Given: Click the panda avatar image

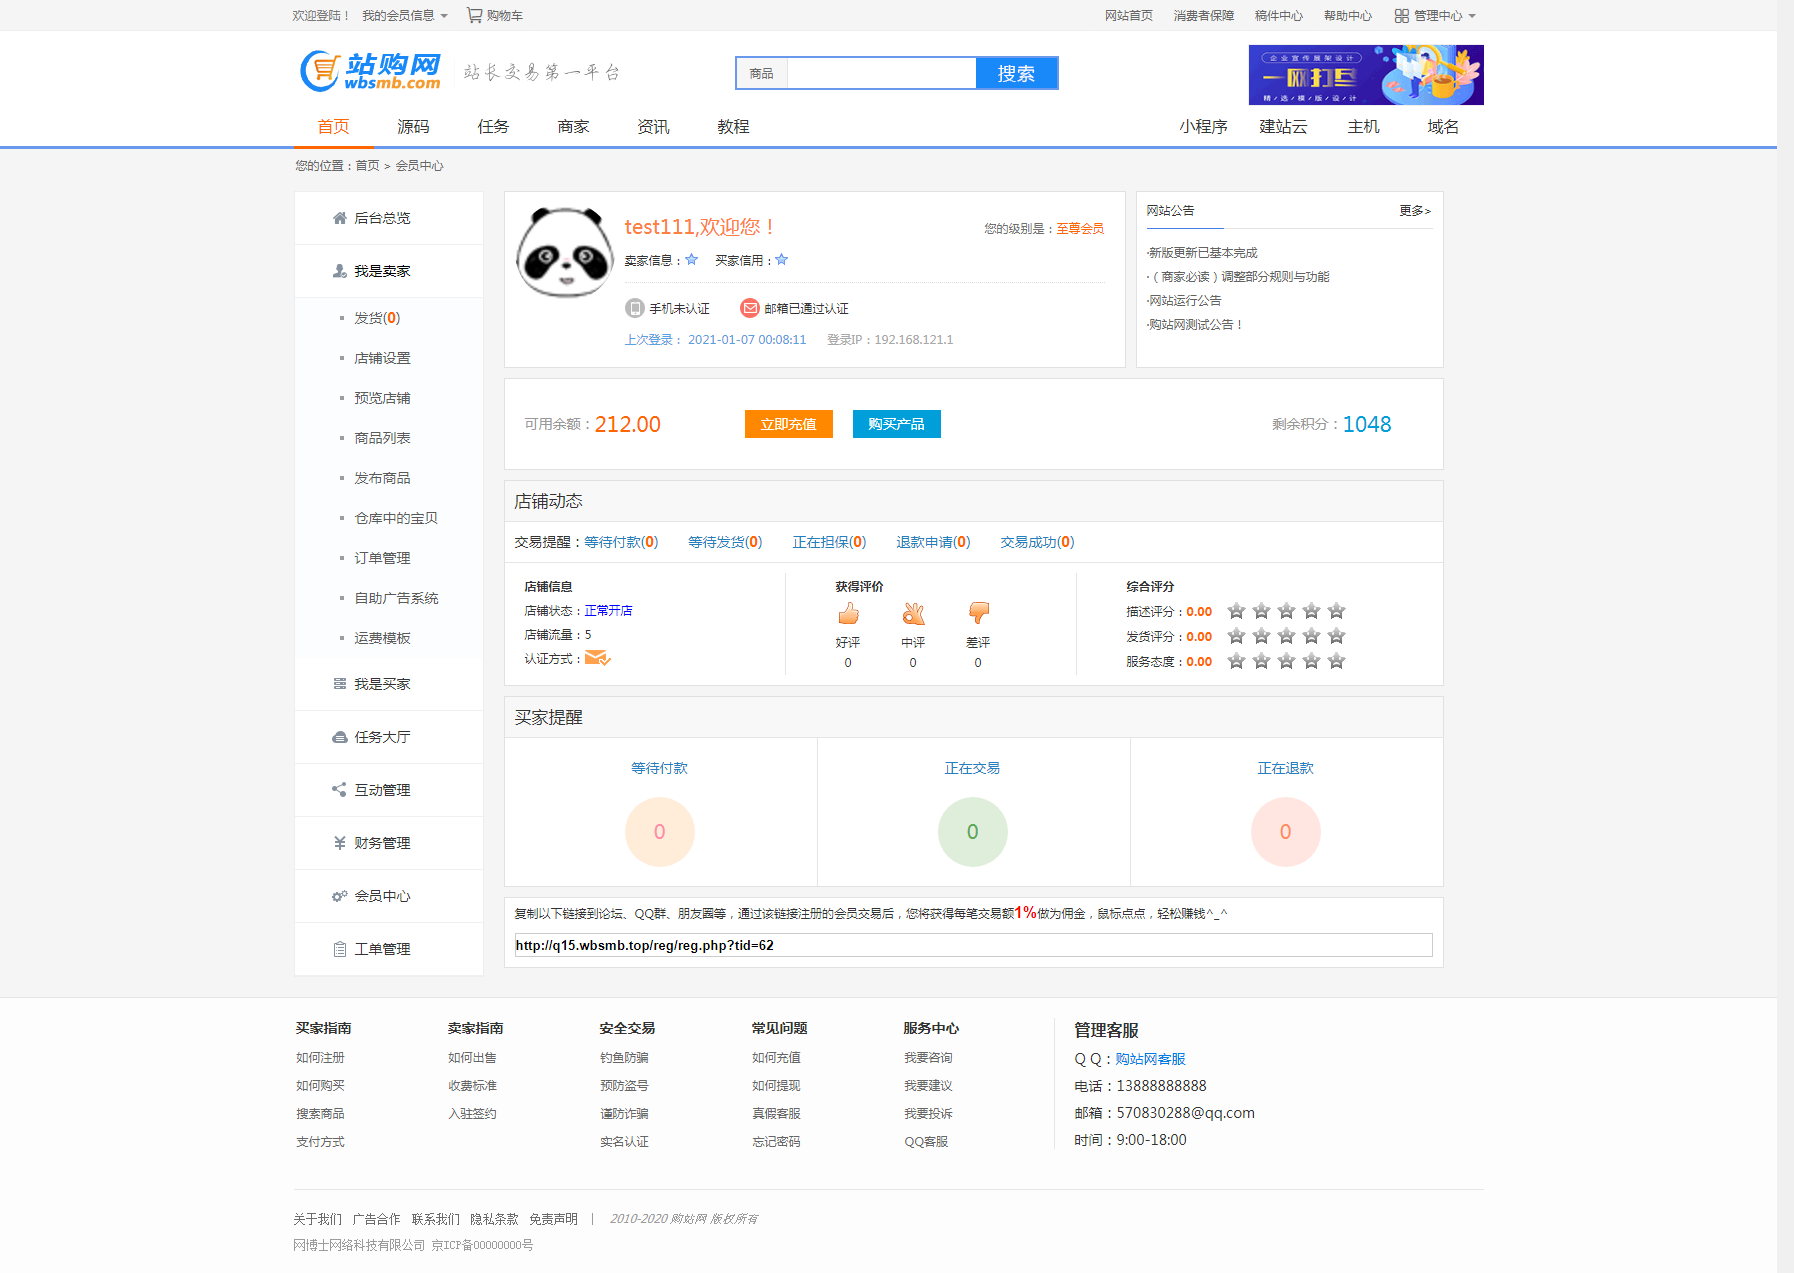Looking at the screenshot, I should pyautogui.click(x=565, y=252).
